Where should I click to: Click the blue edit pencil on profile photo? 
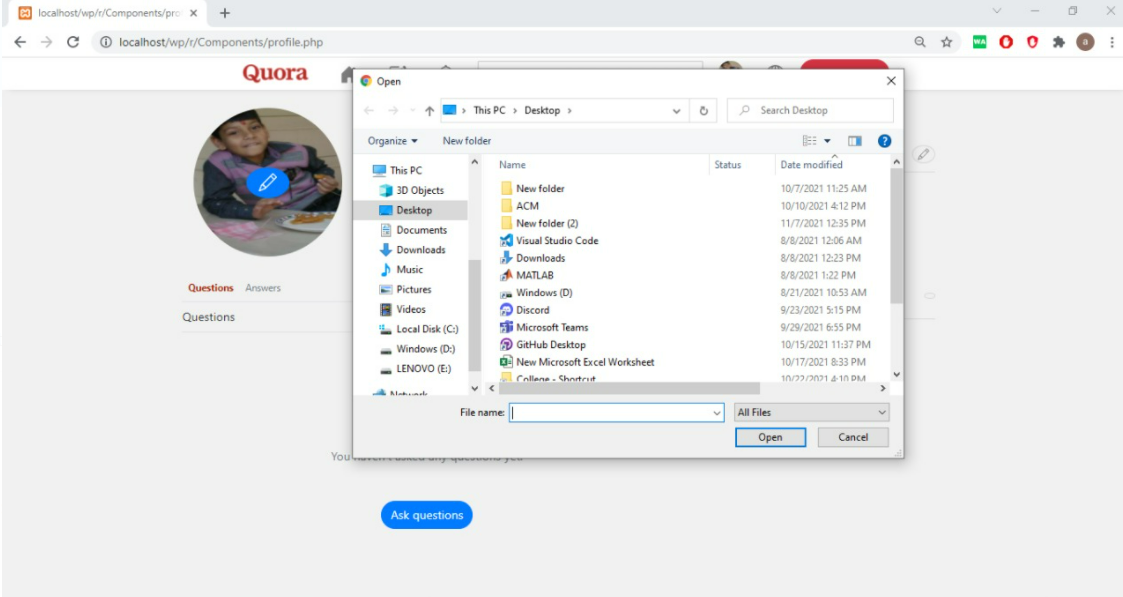[267, 183]
